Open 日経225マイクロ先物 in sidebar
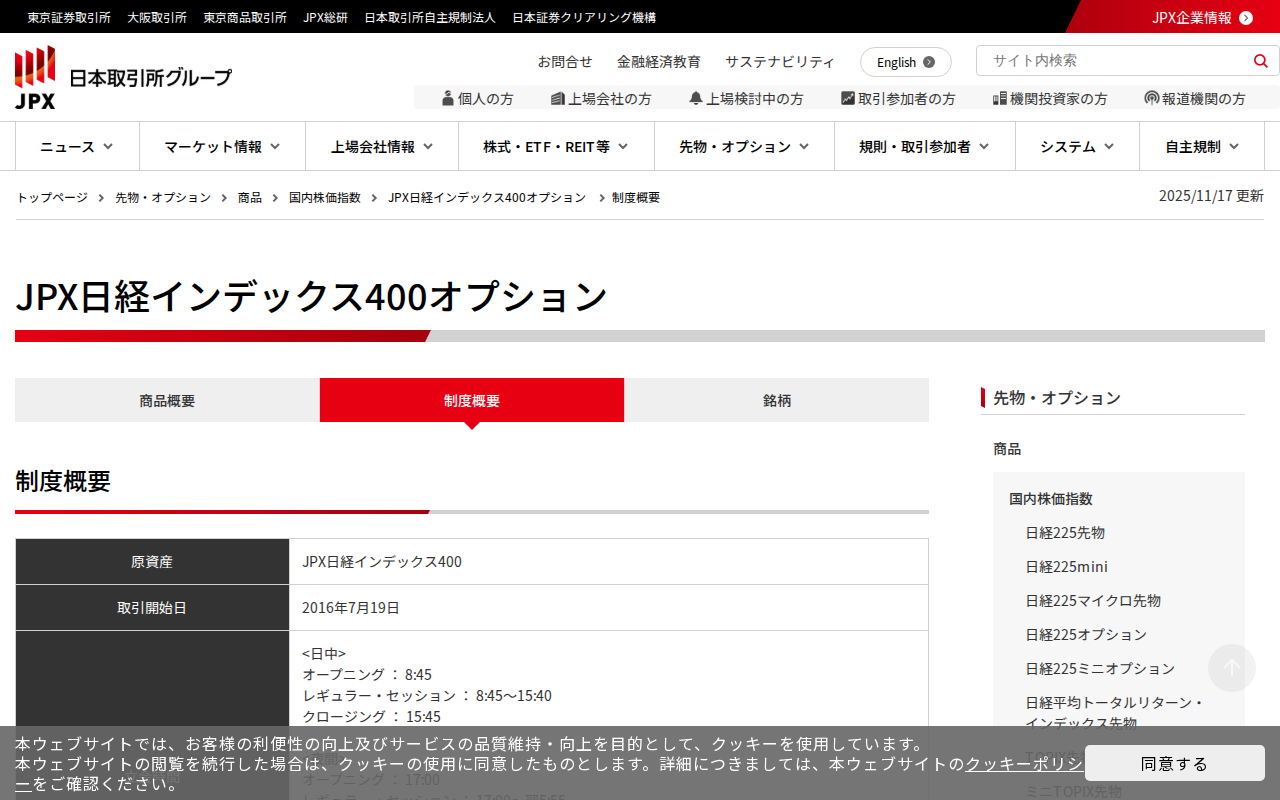The width and height of the screenshot is (1280, 800). pos(1093,601)
